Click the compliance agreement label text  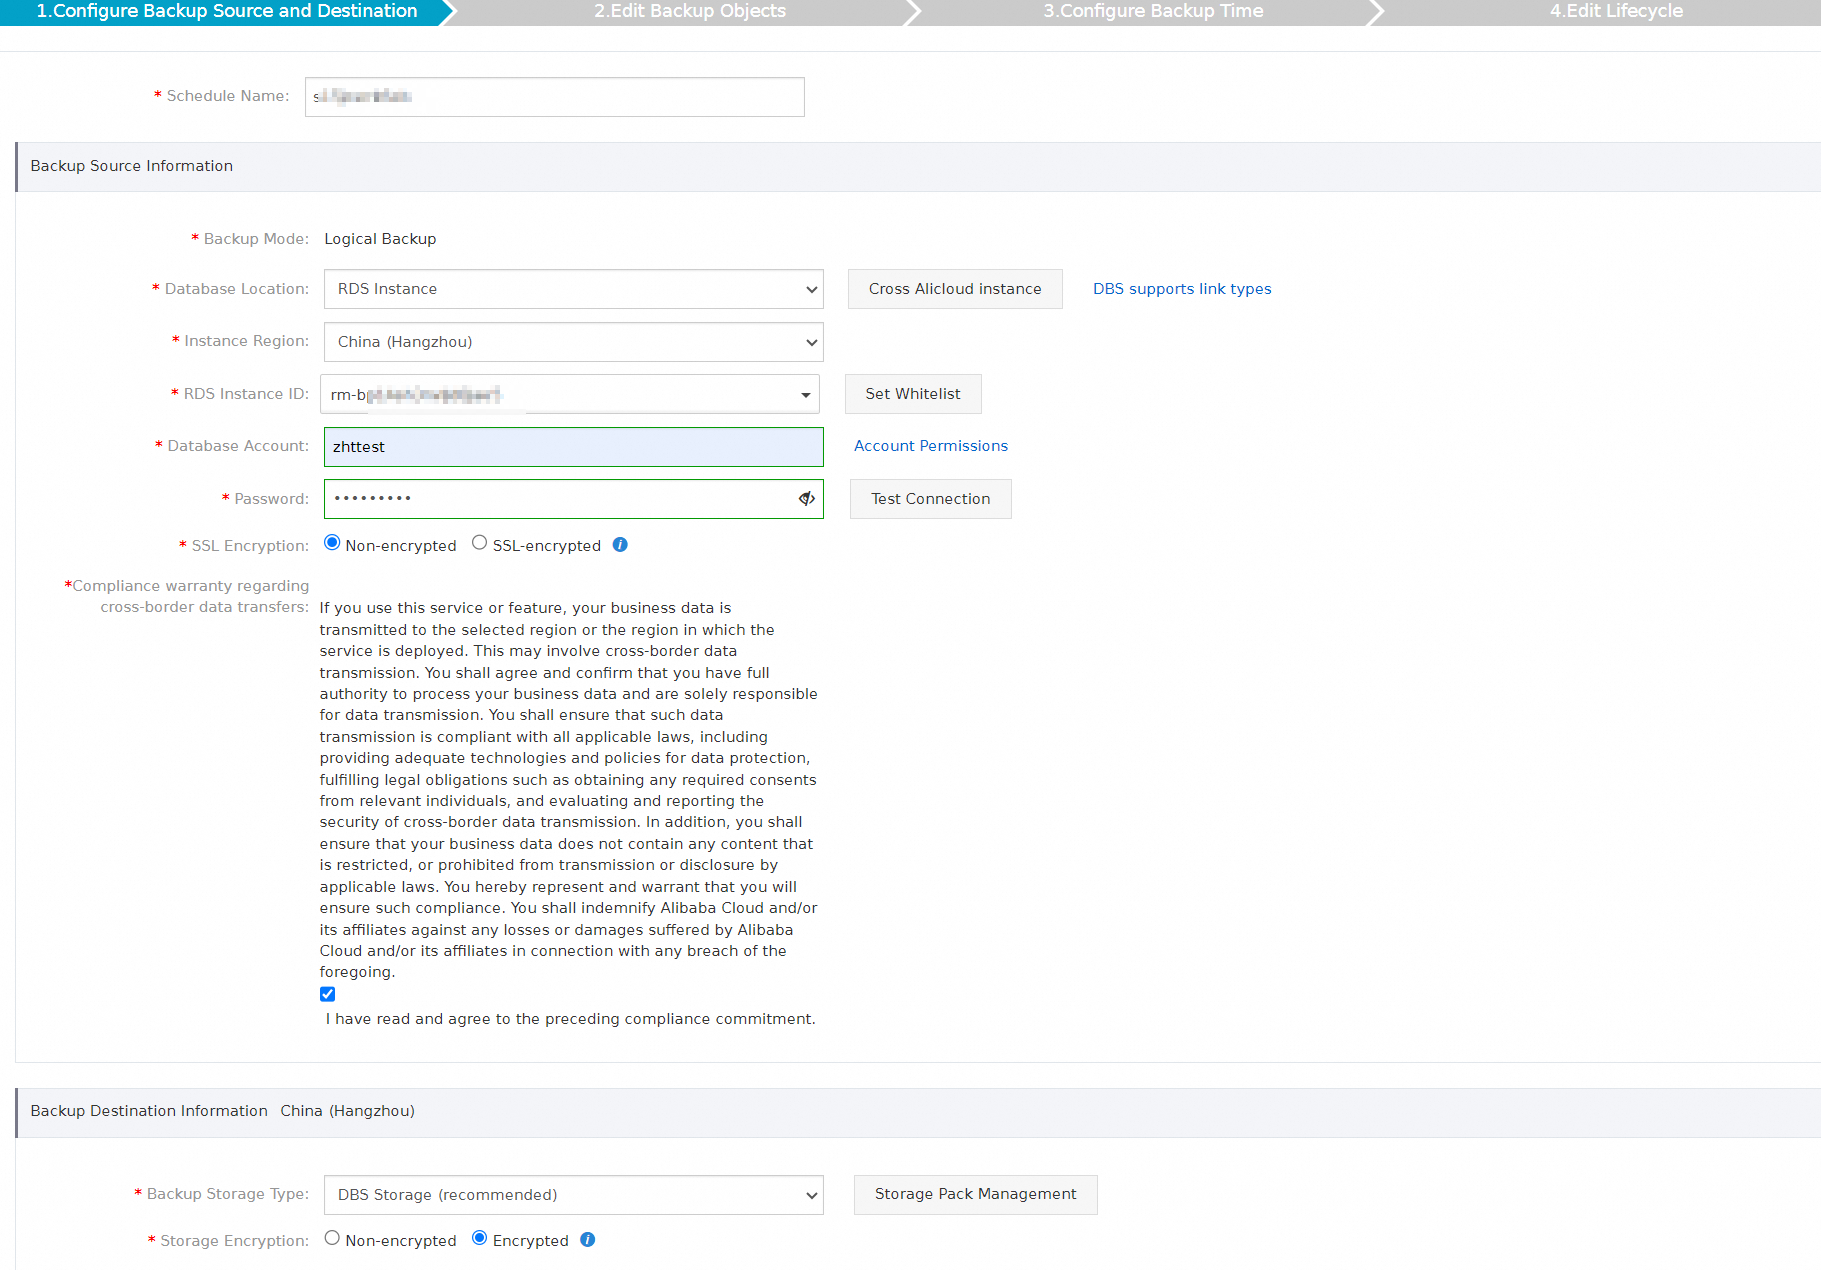(x=570, y=1019)
